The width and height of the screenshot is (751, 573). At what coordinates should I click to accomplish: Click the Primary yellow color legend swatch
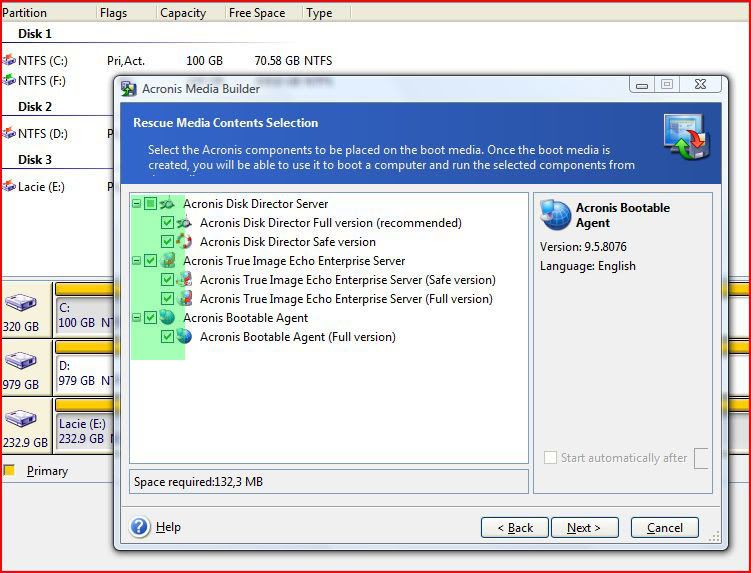[x=9, y=470]
